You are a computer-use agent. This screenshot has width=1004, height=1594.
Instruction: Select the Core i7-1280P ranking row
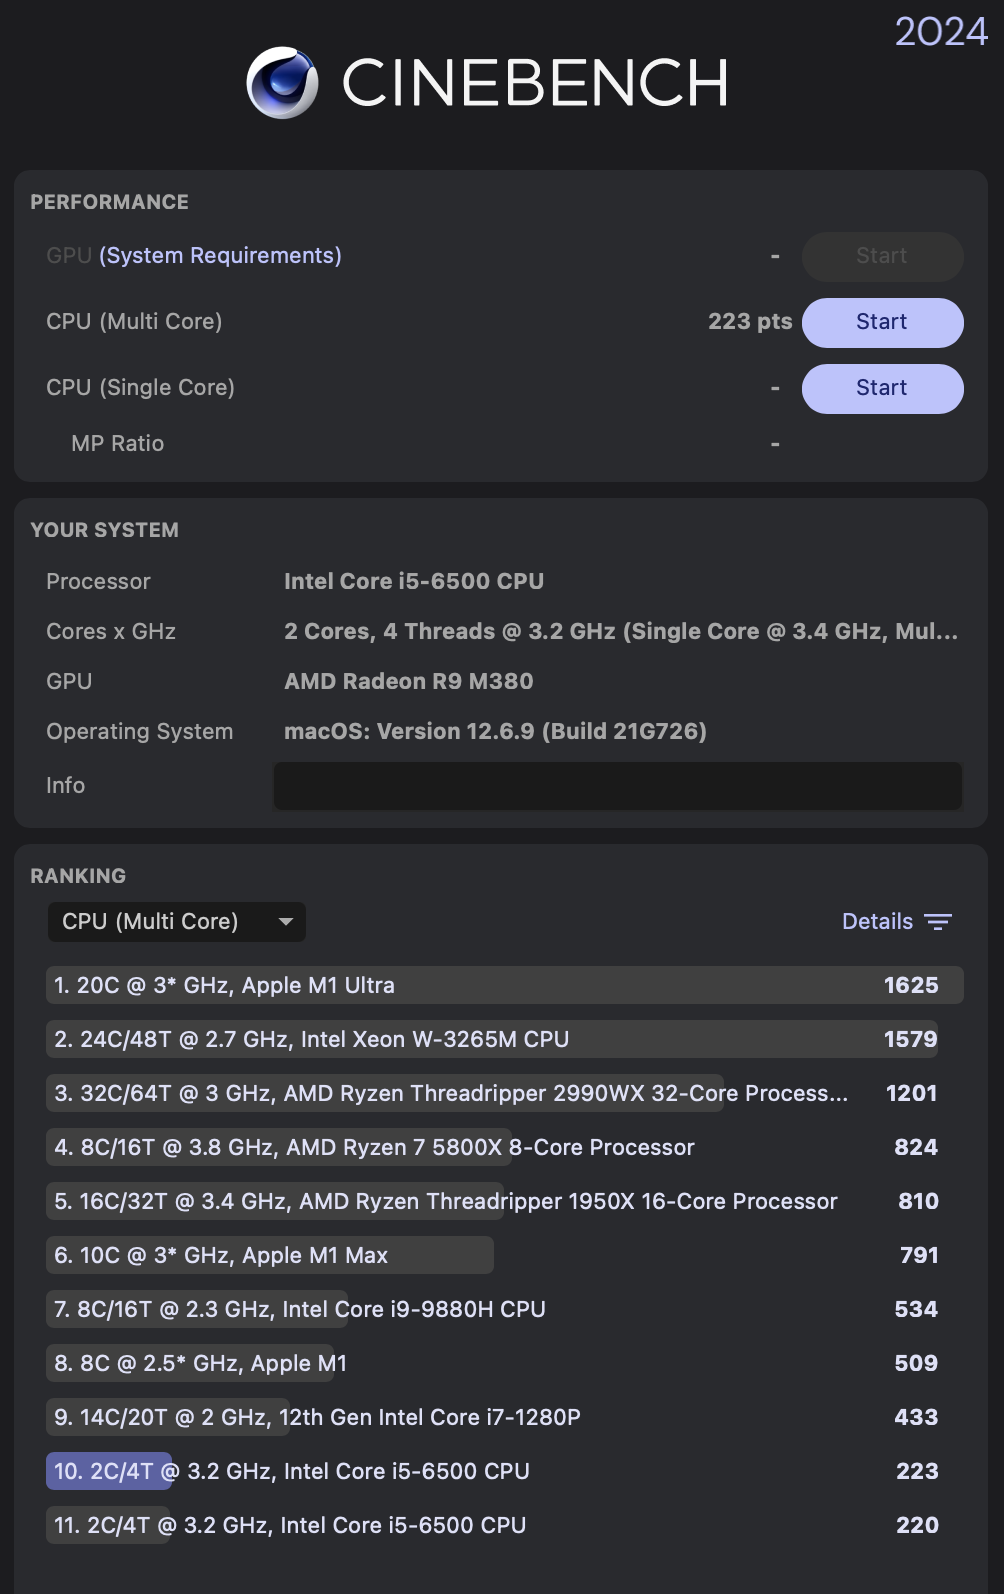(x=492, y=1418)
